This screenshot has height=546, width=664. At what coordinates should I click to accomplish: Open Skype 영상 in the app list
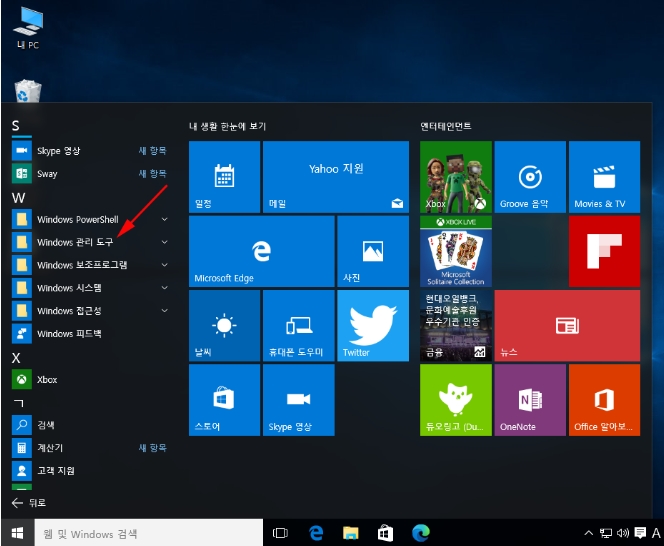[x=91, y=151]
